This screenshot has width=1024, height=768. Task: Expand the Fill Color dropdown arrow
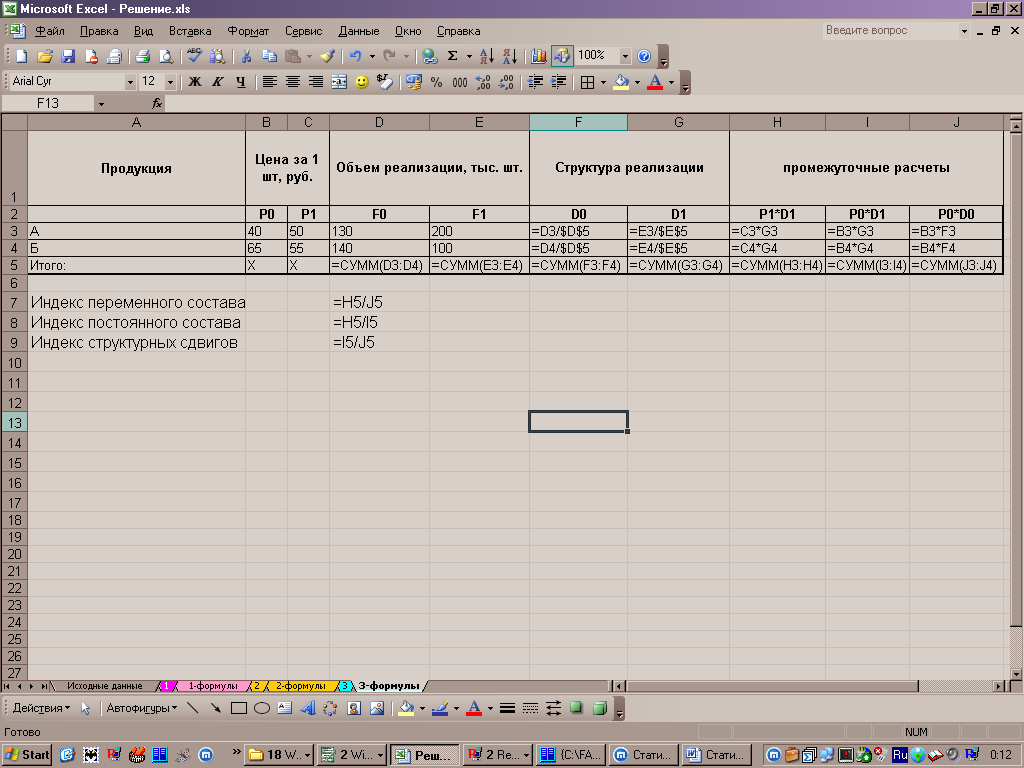[x=637, y=82]
